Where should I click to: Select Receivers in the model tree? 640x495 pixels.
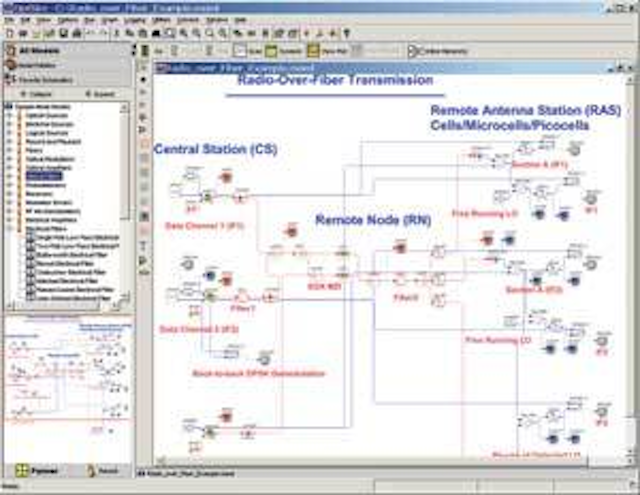pos(39,194)
